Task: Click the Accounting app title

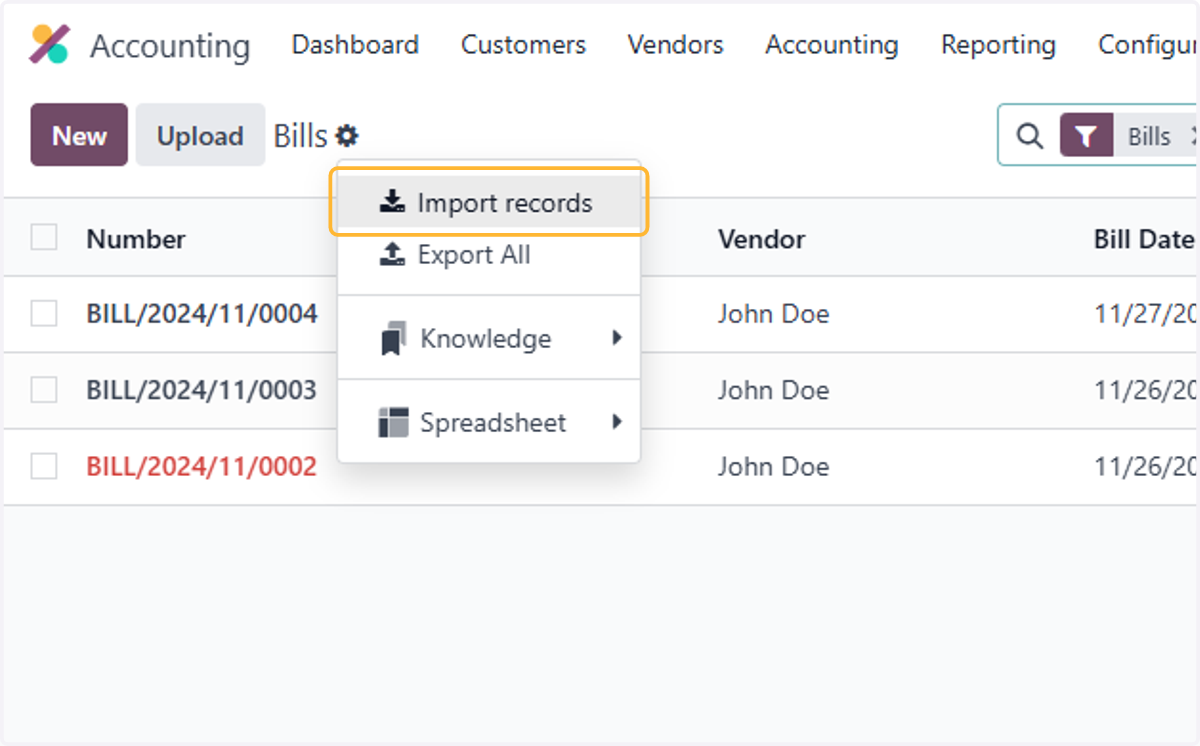Action: coord(170,46)
